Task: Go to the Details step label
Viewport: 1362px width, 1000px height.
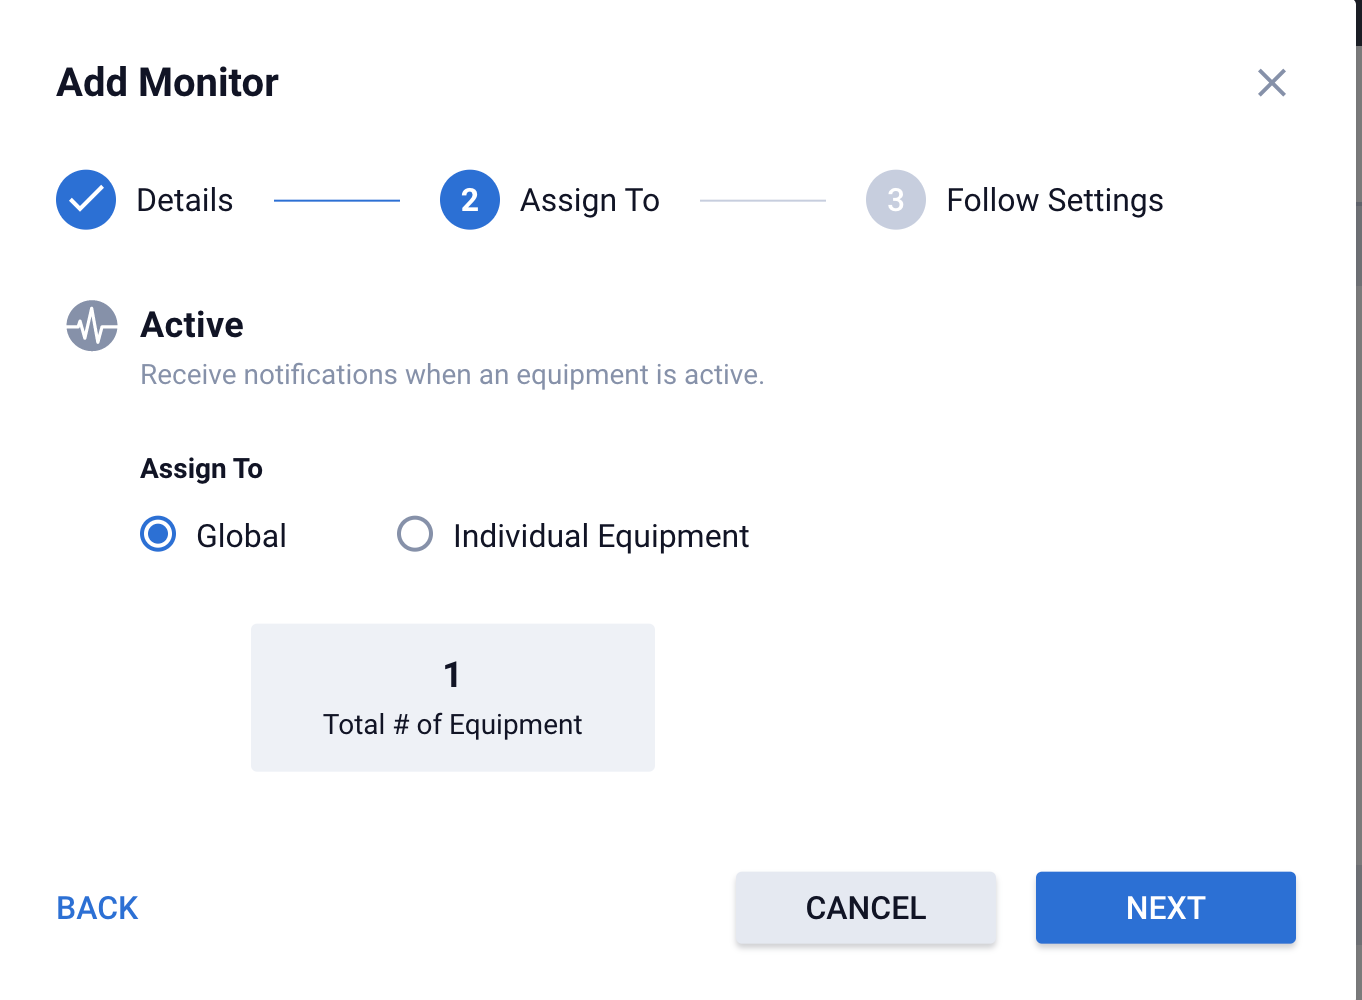Action: pyautogui.click(x=184, y=200)
